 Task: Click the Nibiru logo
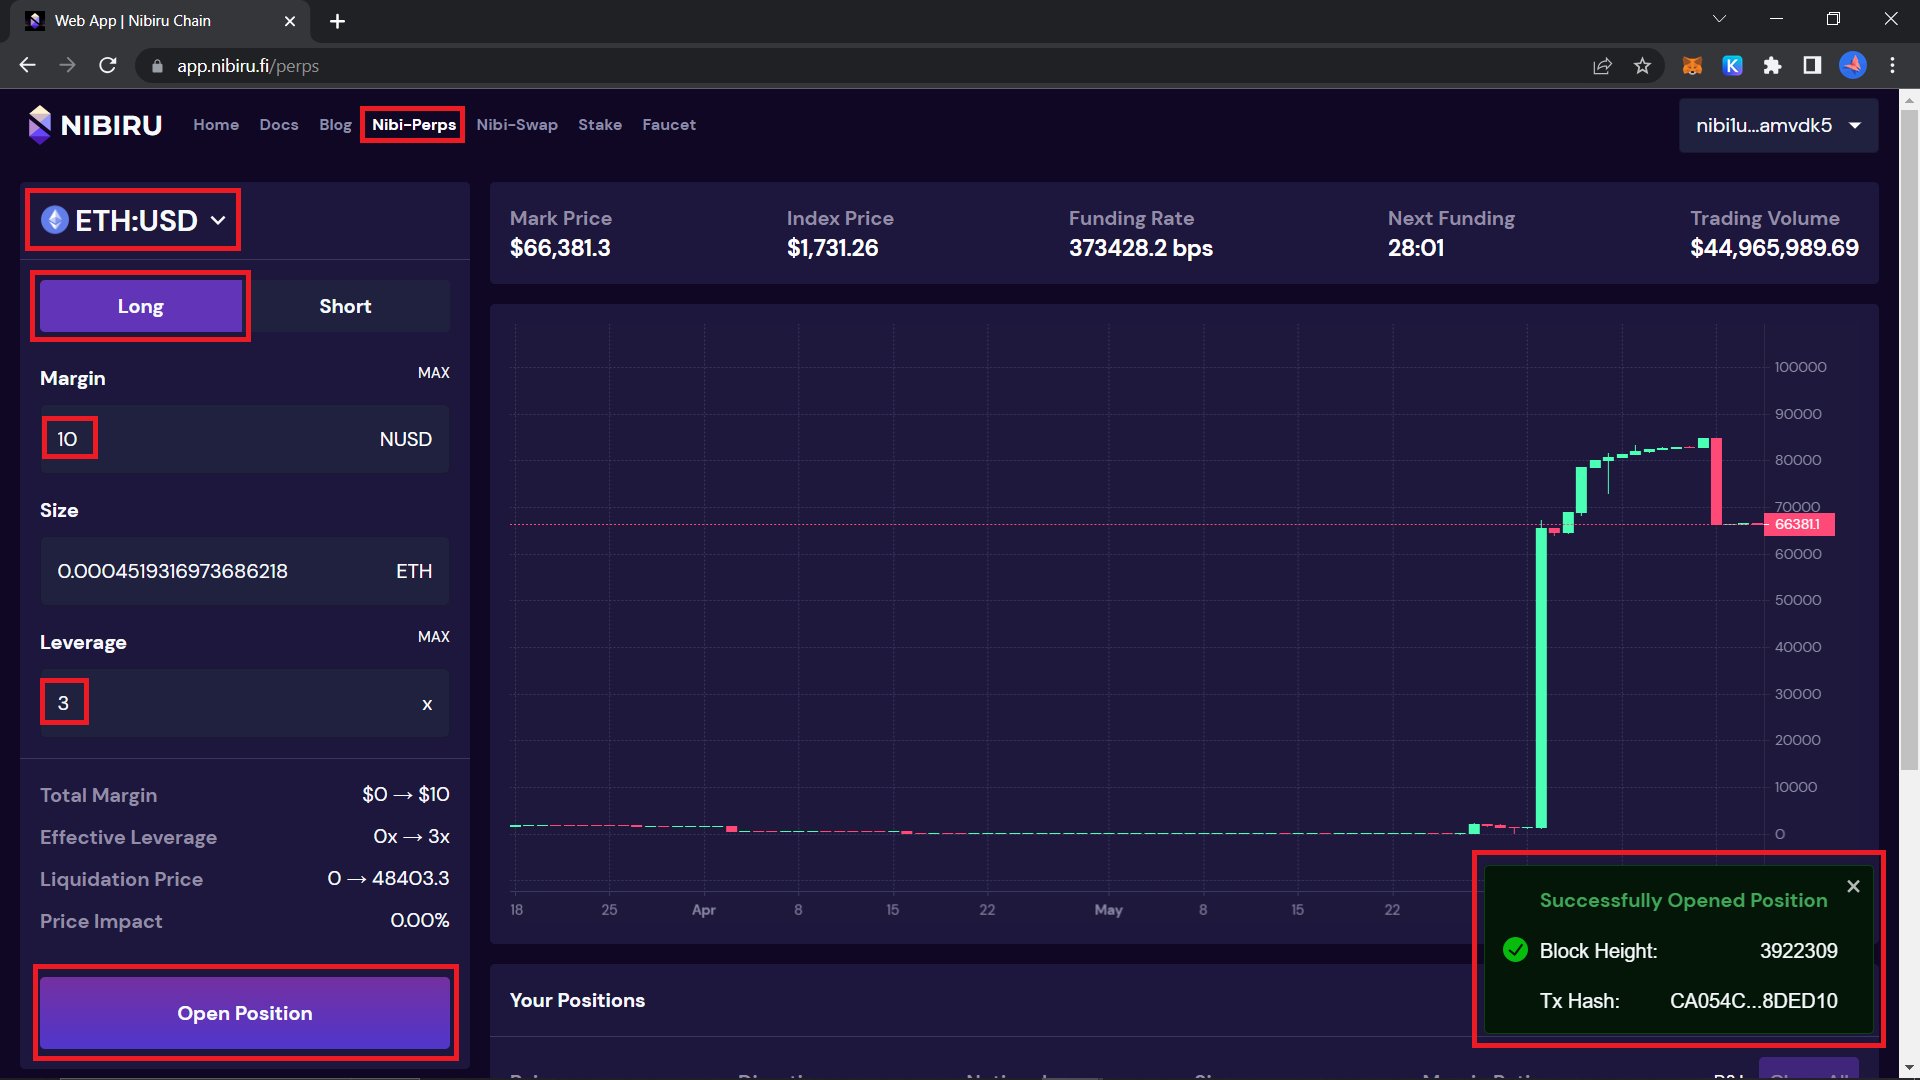[x=40, y=124]
